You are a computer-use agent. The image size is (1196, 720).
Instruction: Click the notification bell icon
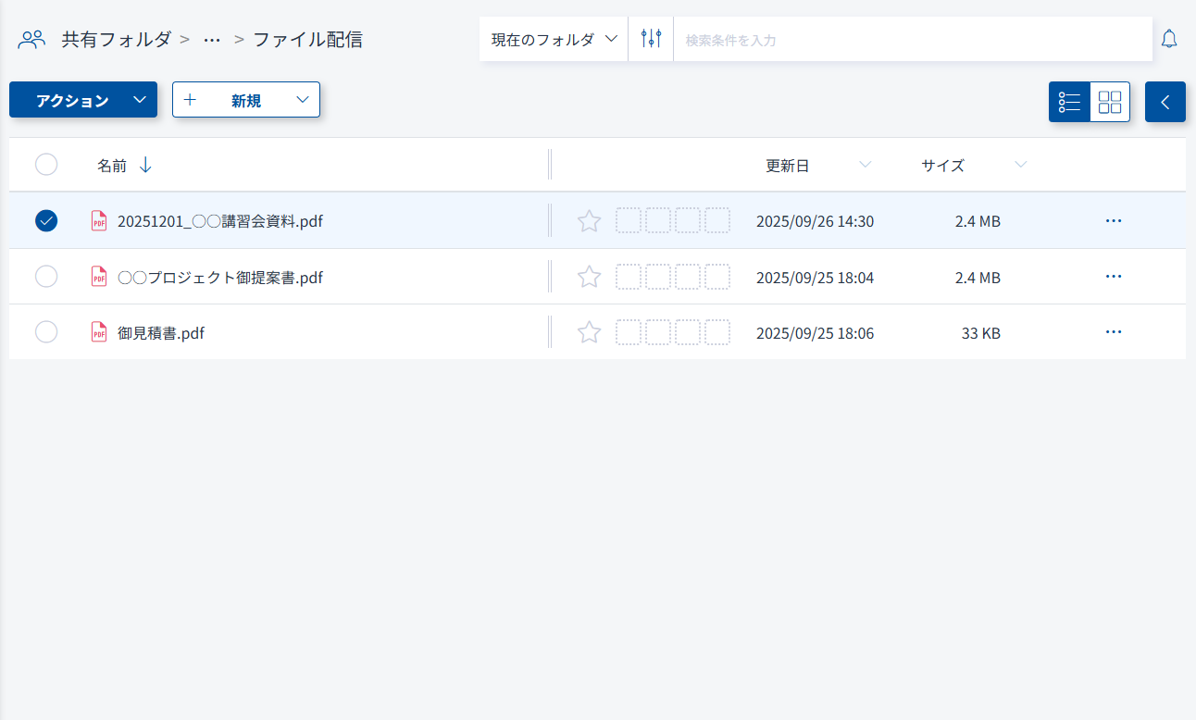[x=1169, y=39]
